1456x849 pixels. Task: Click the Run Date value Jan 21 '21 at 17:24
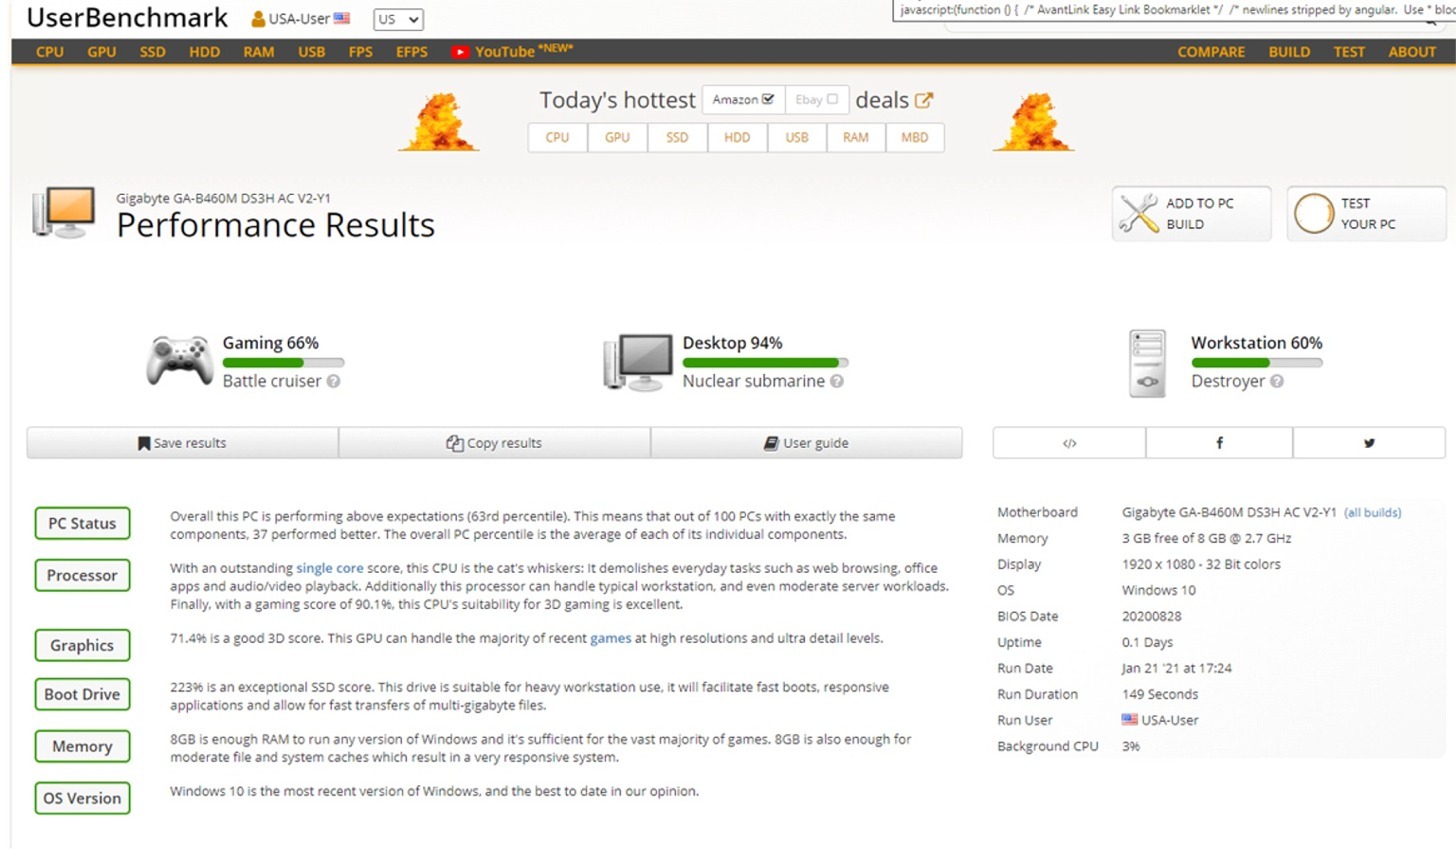[x=1177, y=668]
